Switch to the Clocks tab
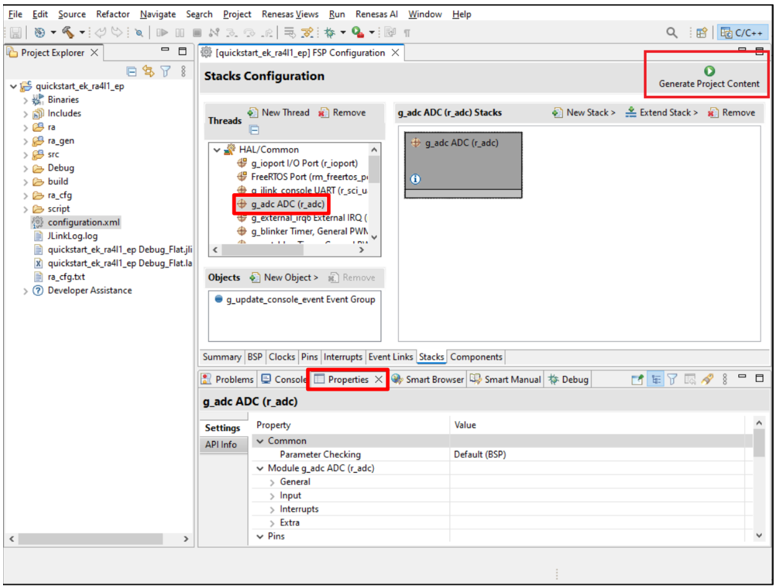Image resolution: width=778 pixels, height=588 pixels. click(282, 357)
